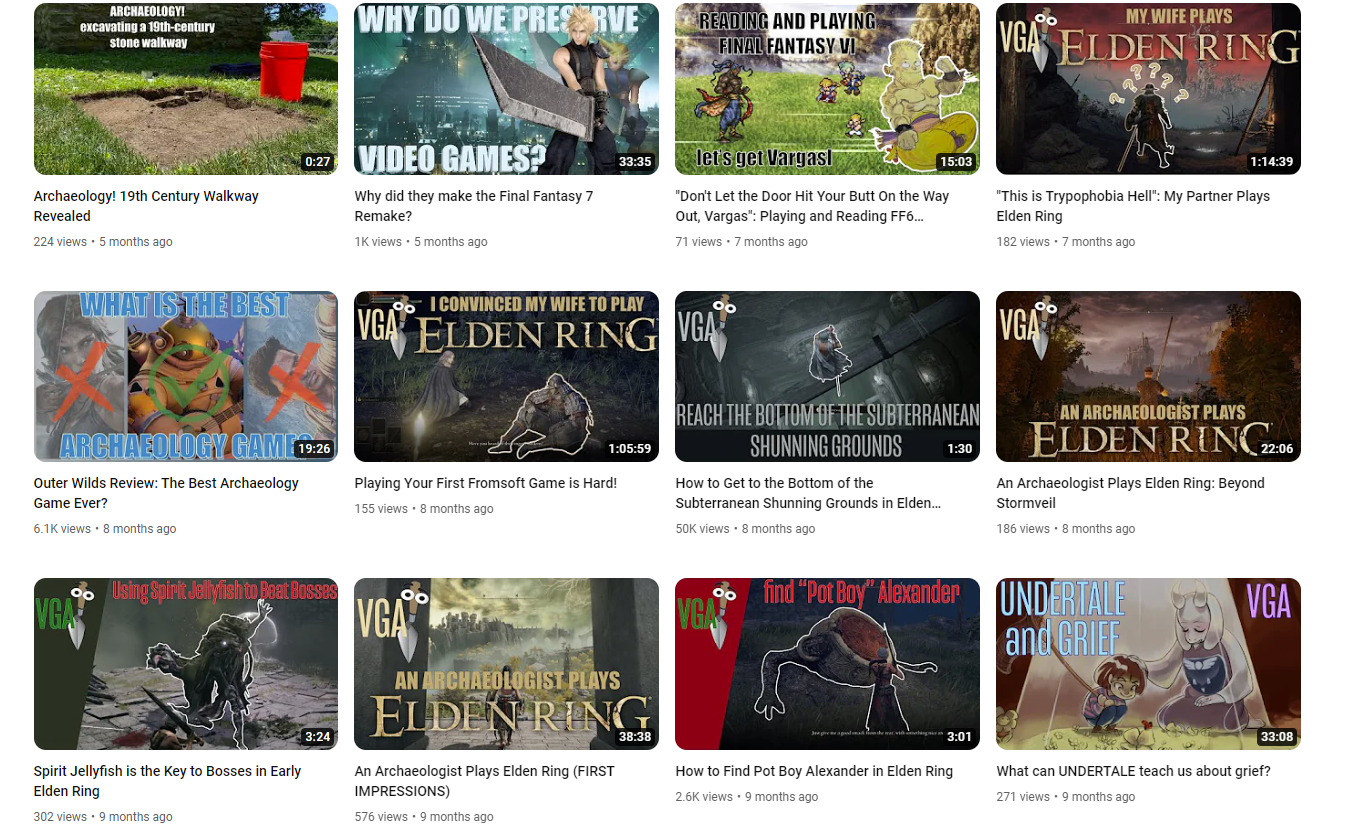The height and width of the screenshot is (832, 1353).
Task: Click title 'An Archaeologist Plays Elden Ring (FIRST IMPRESSIONS)'
Action: click(485, 781)
